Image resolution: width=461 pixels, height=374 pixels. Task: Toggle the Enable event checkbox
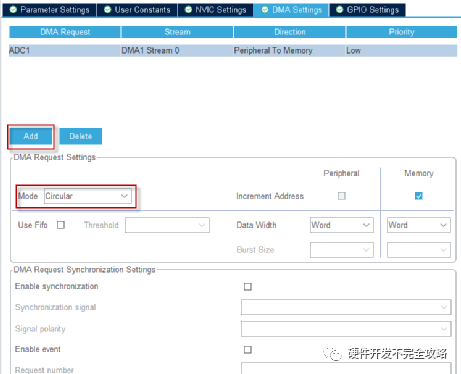(x=248, y=350)
